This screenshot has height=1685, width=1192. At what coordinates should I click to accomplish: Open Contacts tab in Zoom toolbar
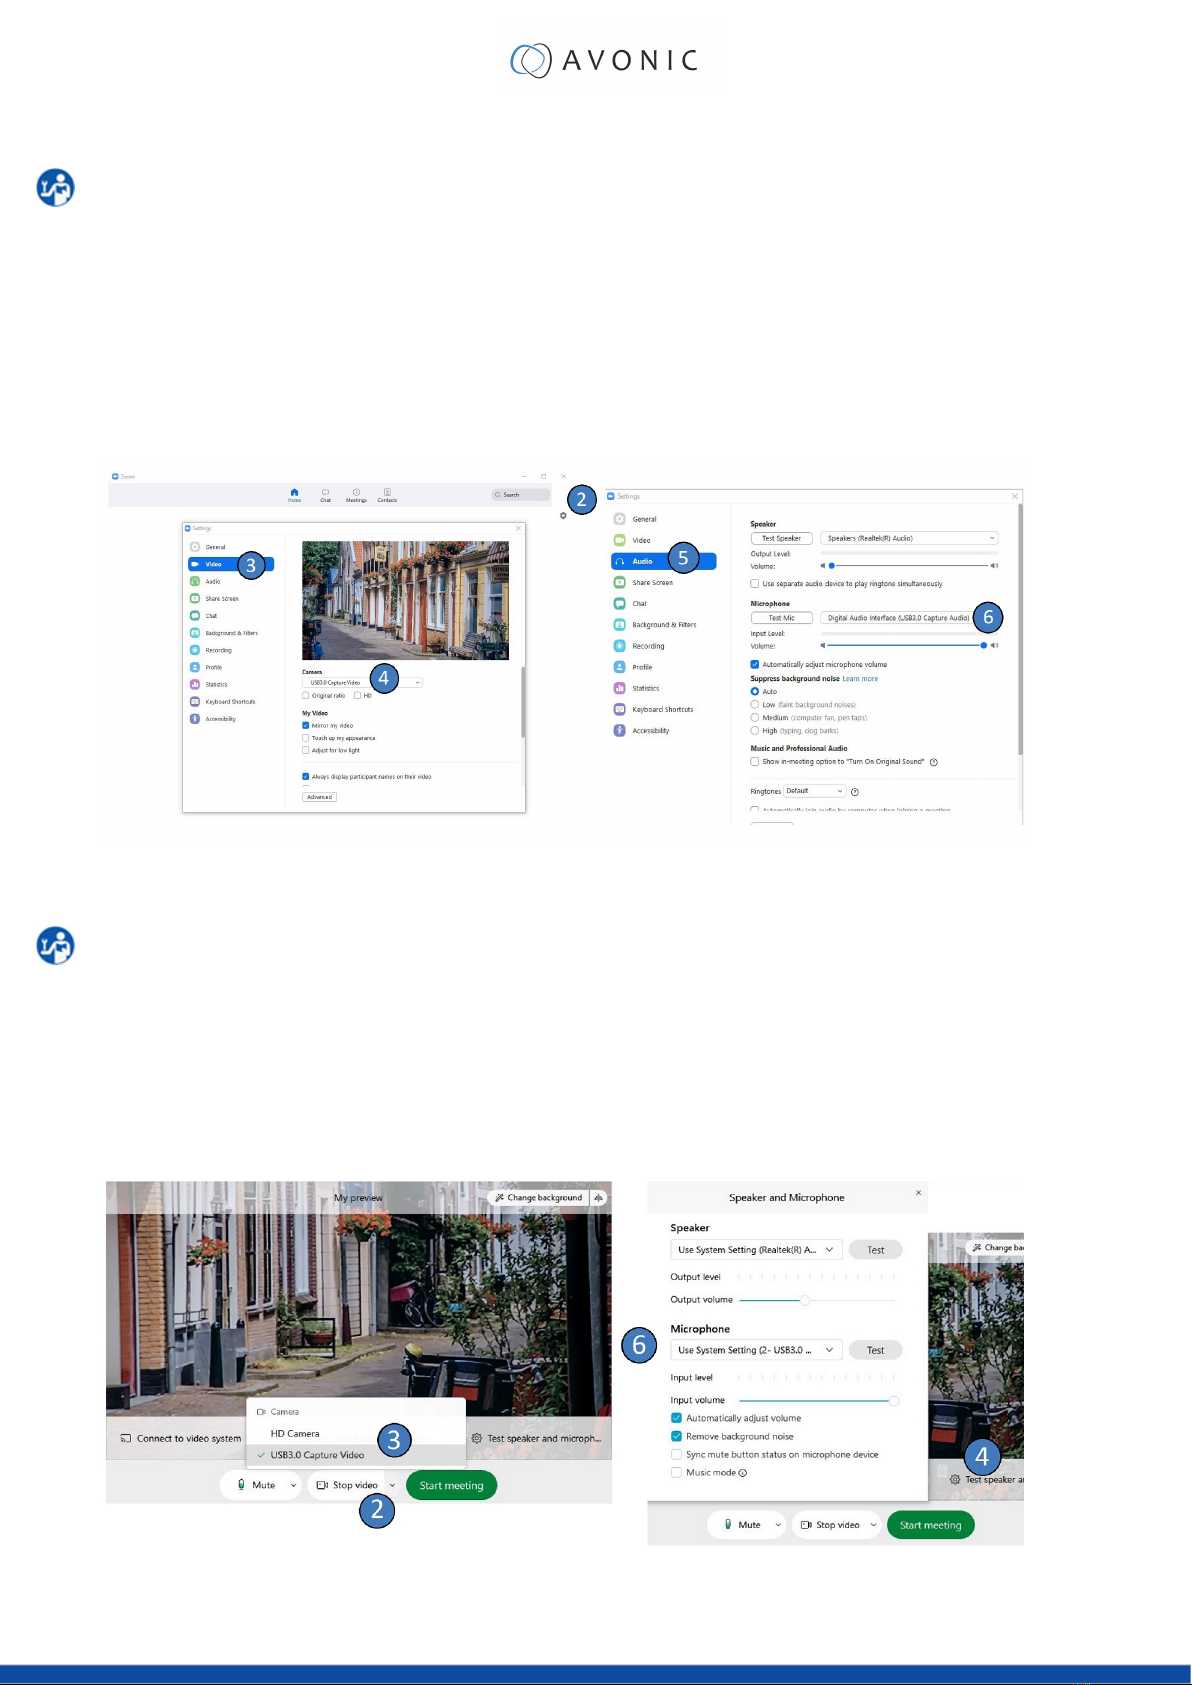387,495
